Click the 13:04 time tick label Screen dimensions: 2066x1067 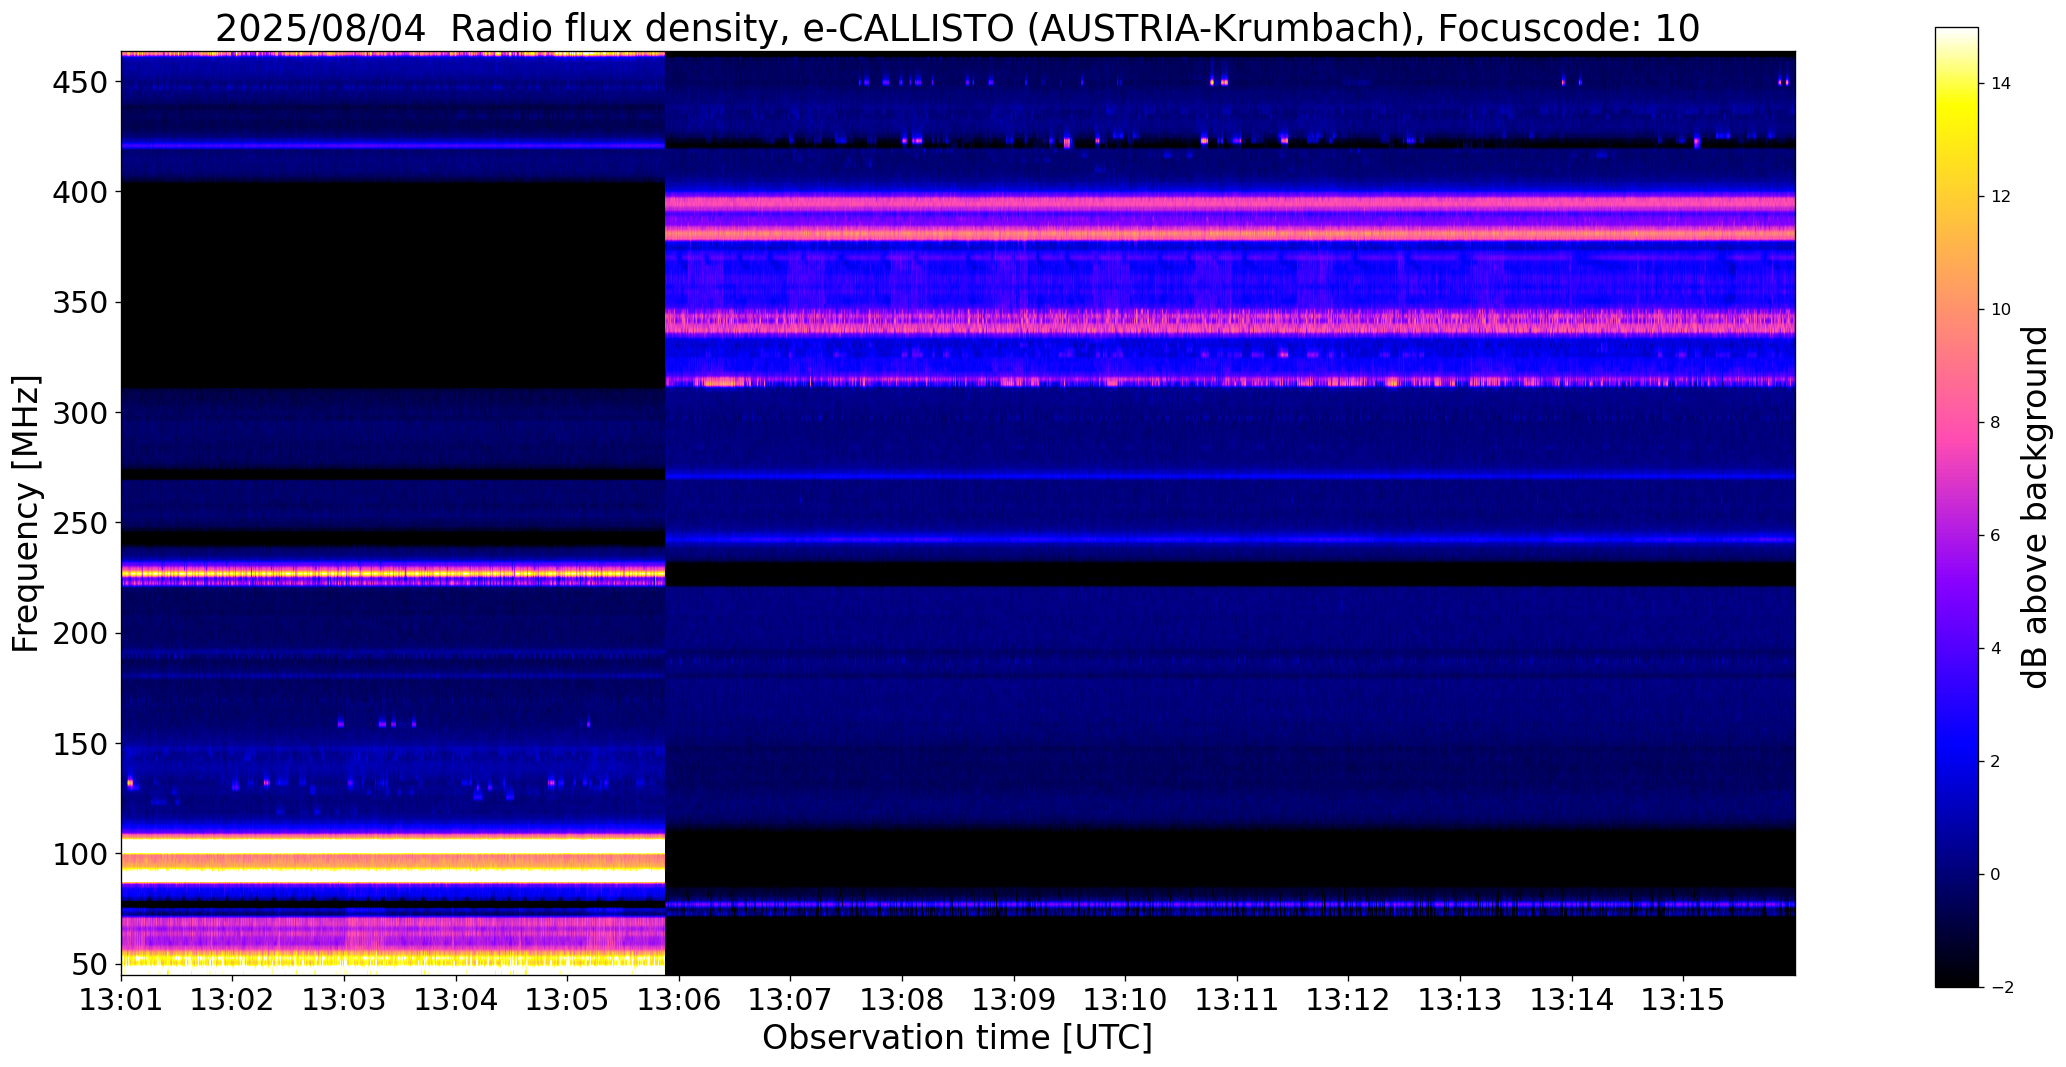point(456,999)
